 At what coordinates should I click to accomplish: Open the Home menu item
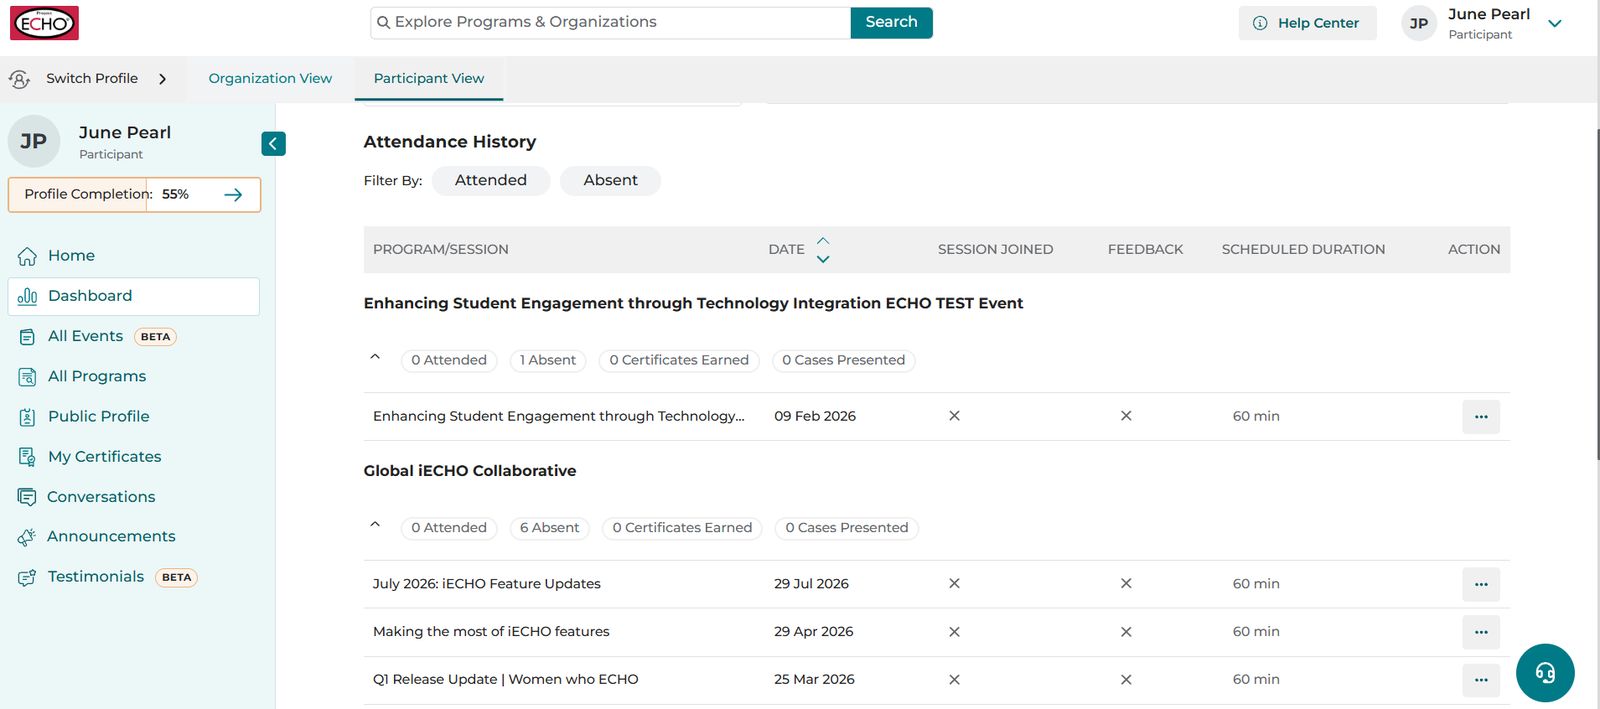coord(71,256)
